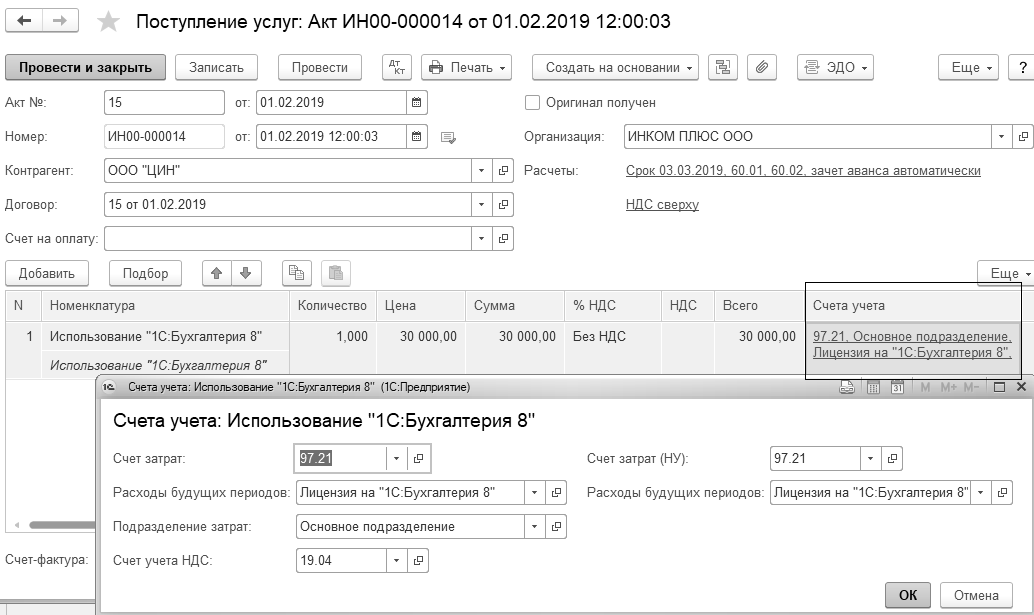Viewport: 1034px width, 615px height.
Task: Open calendar icon in dialog title bar
Action: [897, 388]
